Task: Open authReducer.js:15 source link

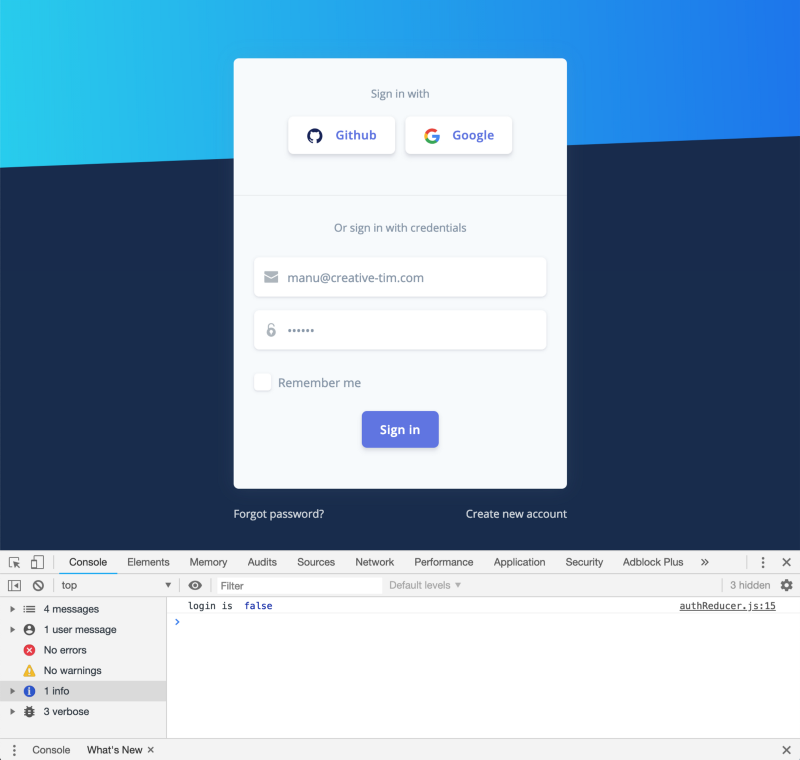Action: [727, 606]
